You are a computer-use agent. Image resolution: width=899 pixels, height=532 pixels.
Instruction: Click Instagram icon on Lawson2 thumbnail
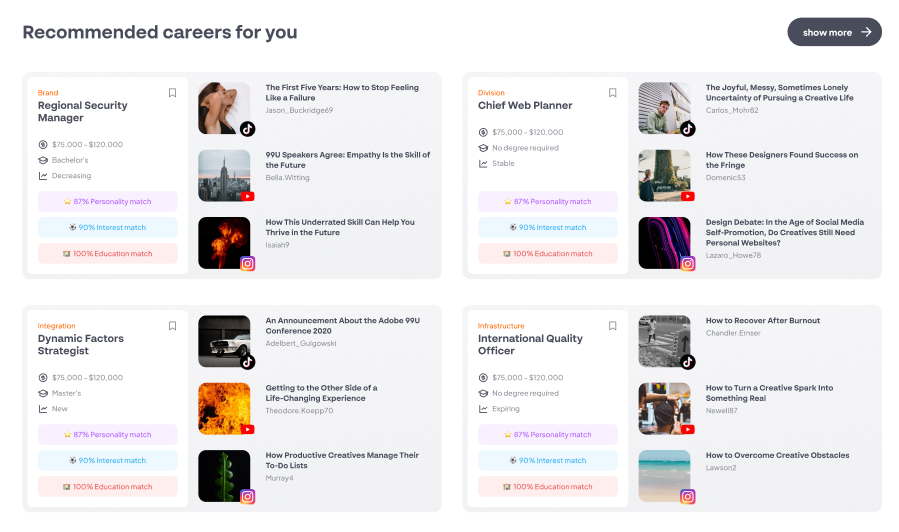point(687,497)
